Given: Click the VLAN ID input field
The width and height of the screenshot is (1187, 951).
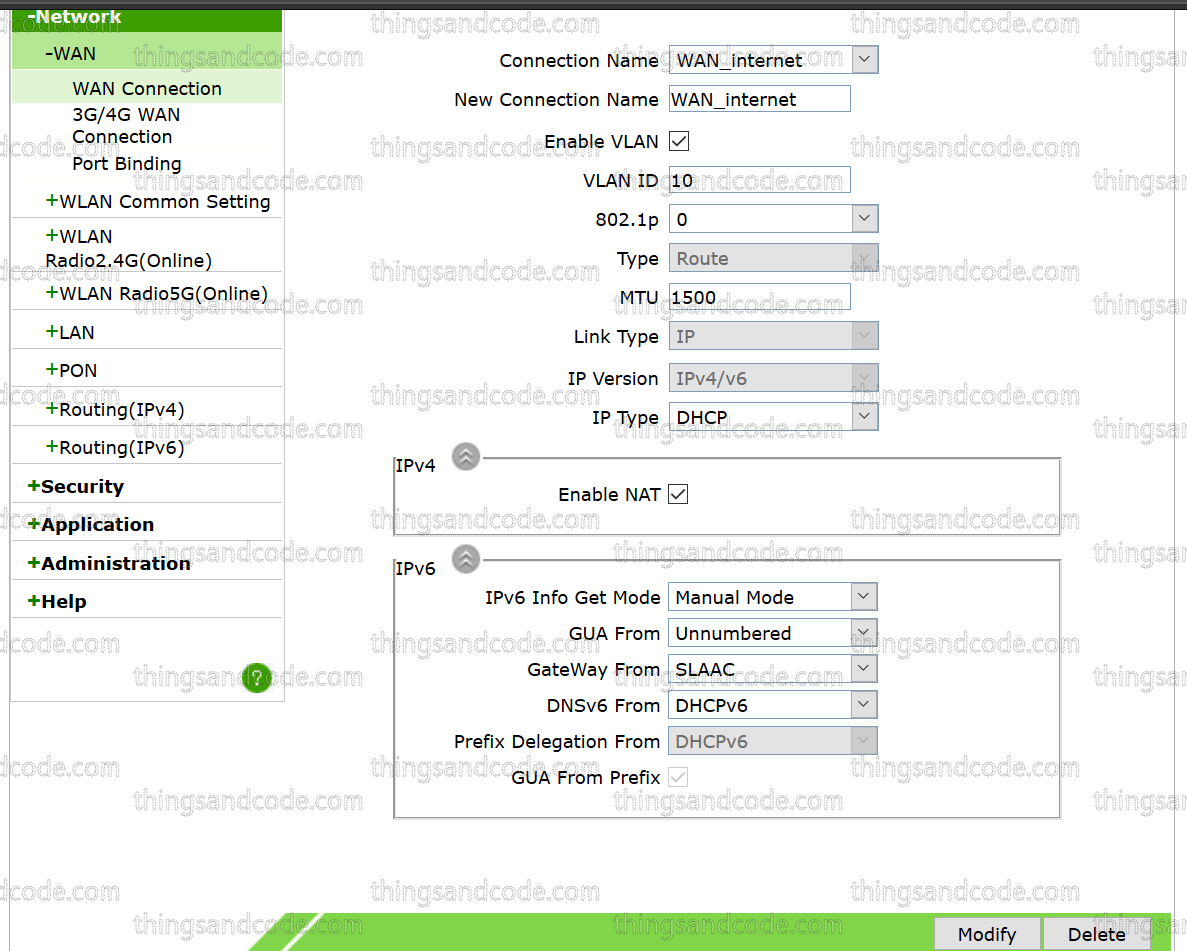Looking at the screenshot, I should point(760,181).
